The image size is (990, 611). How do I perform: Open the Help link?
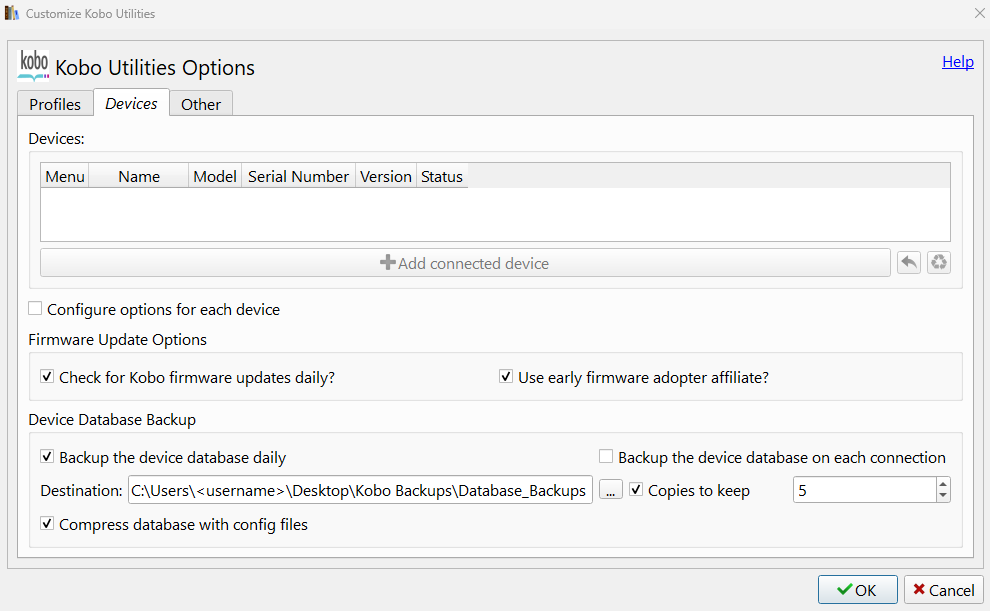tap(957, 62)
